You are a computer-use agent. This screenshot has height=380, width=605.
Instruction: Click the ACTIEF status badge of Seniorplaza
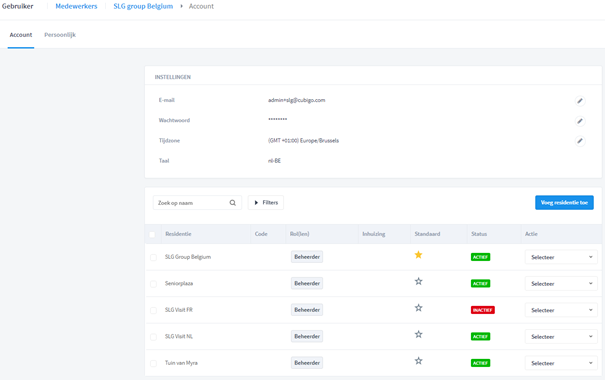point(480,284)
